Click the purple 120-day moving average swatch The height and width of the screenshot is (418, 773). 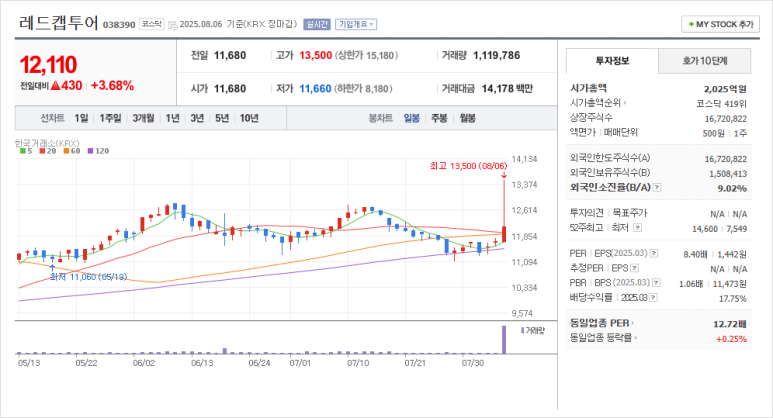[x=90, y=151]
